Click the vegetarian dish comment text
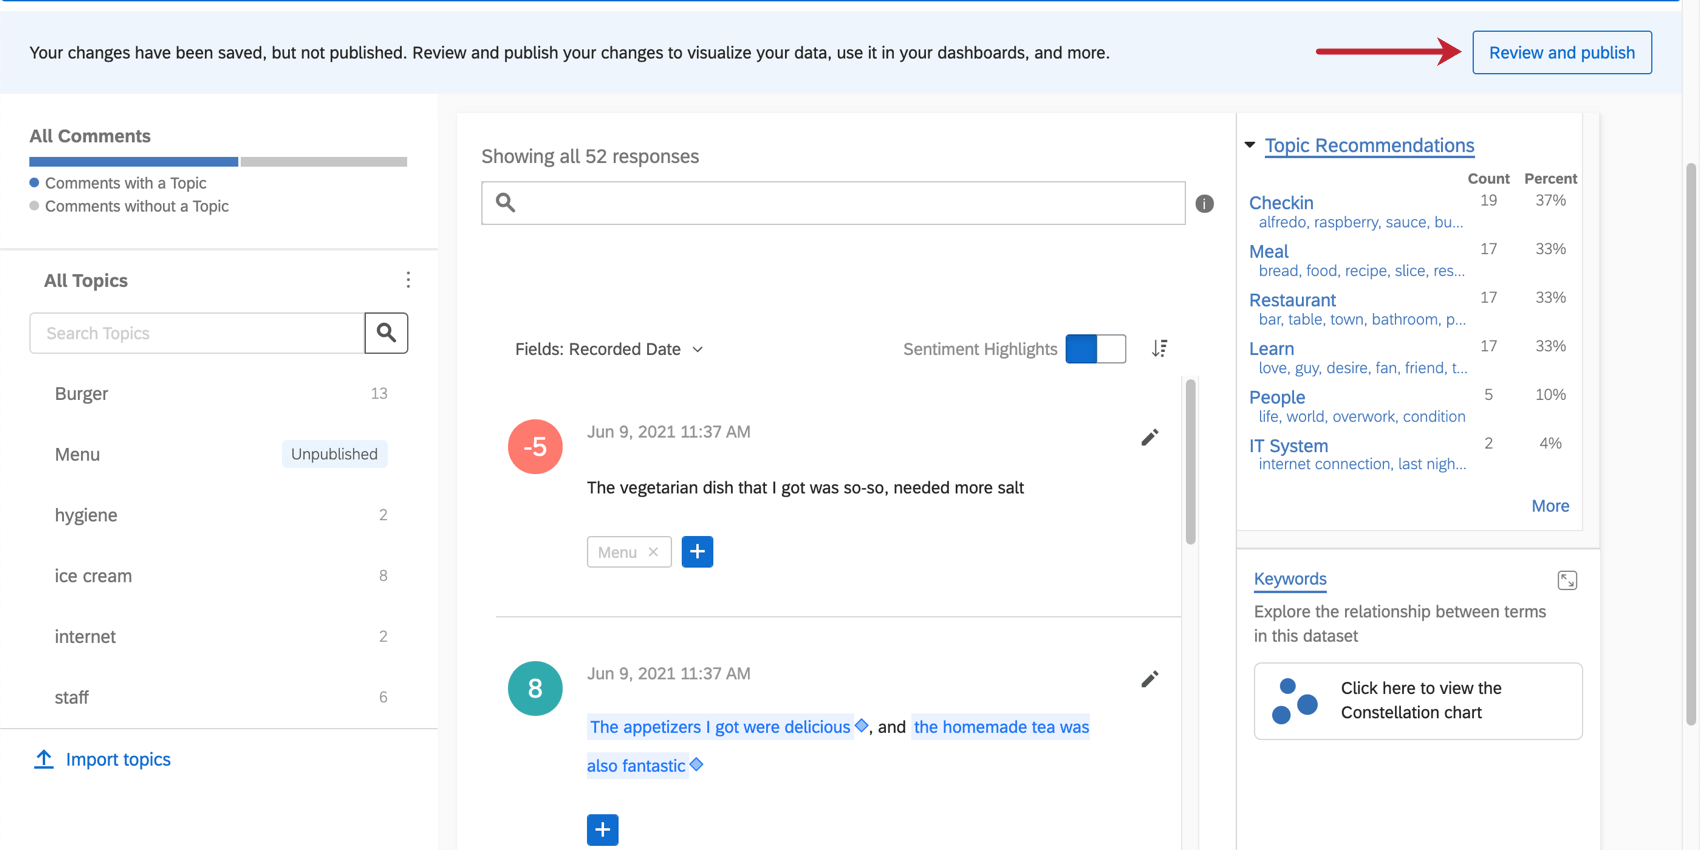The height and width of the screenshot is (850, 1700). tap(805, 488)
